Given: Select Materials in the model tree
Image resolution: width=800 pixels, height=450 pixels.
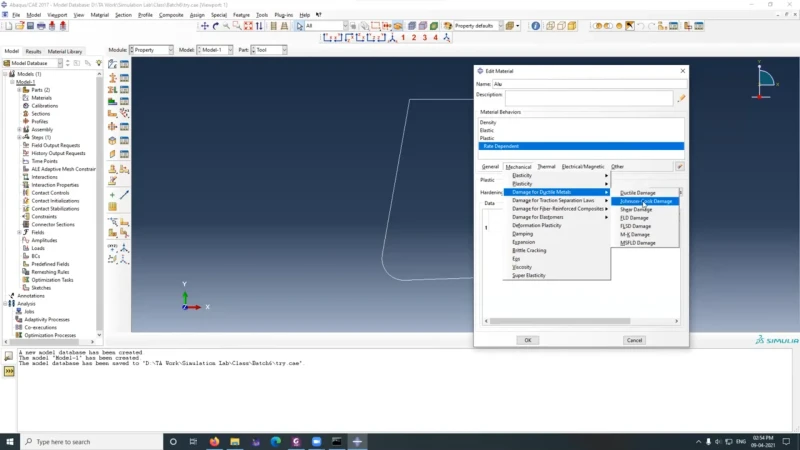Looking at the screenshot, I should coord(41,98).
